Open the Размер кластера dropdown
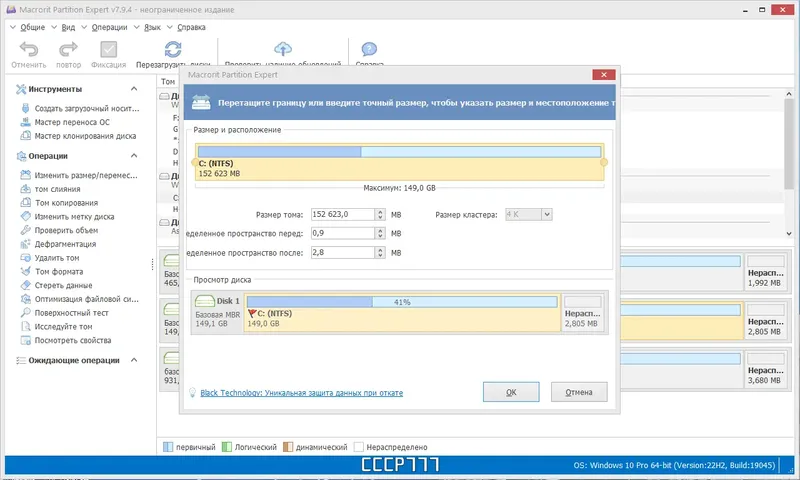Screen dimensions: 800x480 [x=546, y=214]
